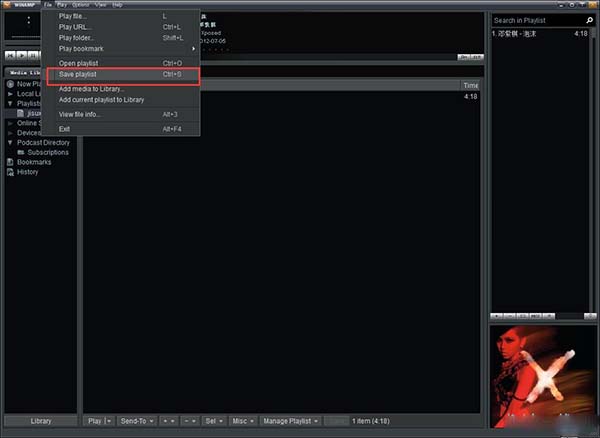Open the Send-To dropdown
Screen dimensions: 600x438
[136, 421]
